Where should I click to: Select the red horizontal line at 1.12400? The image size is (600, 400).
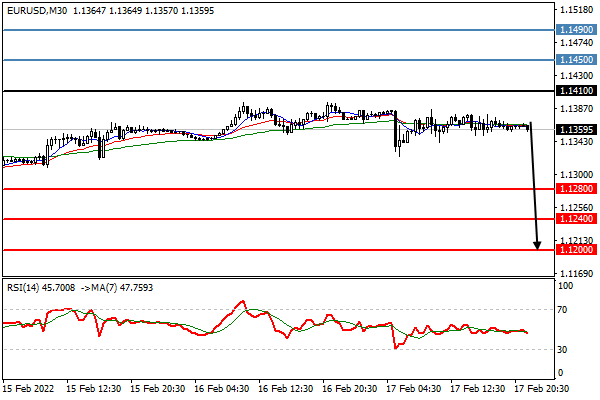[x=279, y=219]
